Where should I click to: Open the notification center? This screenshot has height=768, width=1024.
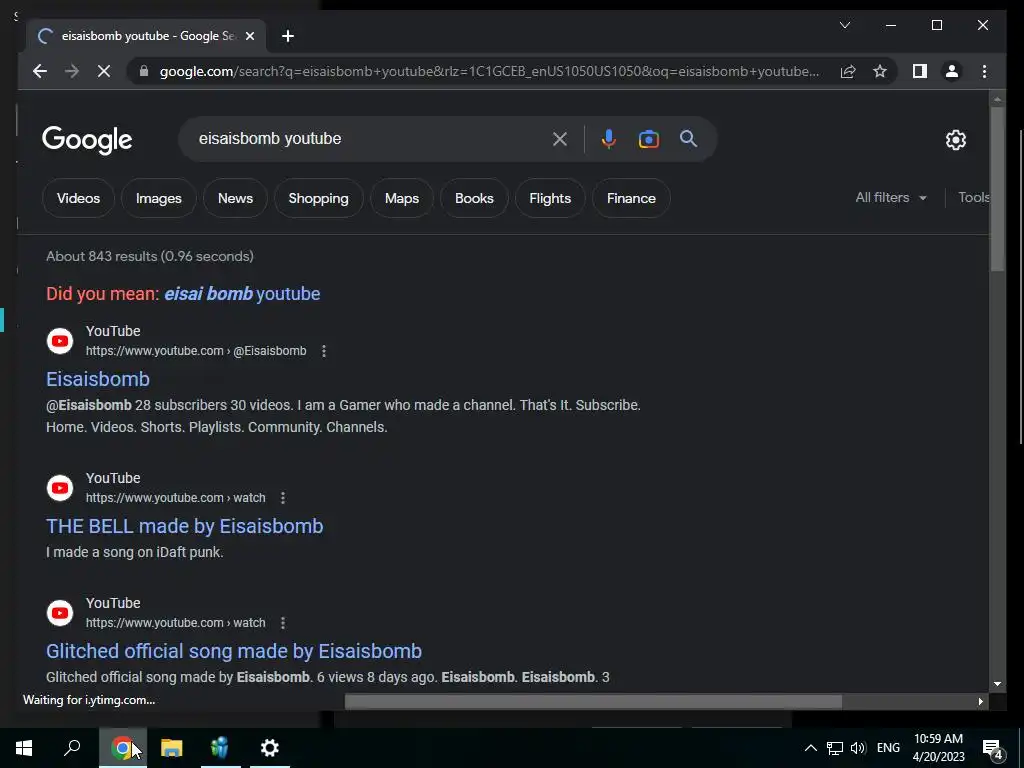click(993, 748)
